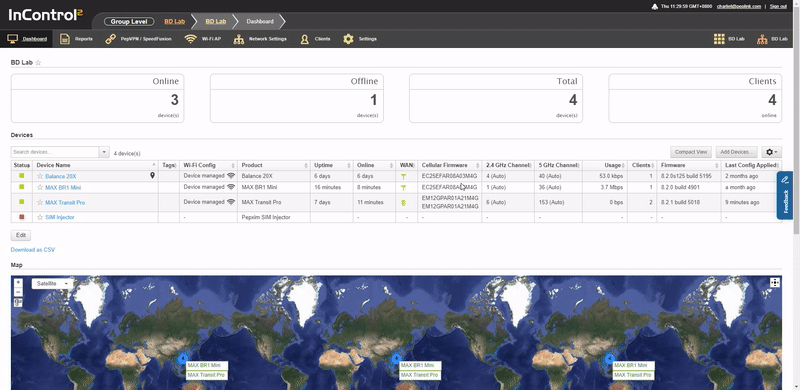Screen dimensions: 800x390
Task: Click WAN cellular signal icon for MAX BR1 Mini
Action: coord(403,187)
